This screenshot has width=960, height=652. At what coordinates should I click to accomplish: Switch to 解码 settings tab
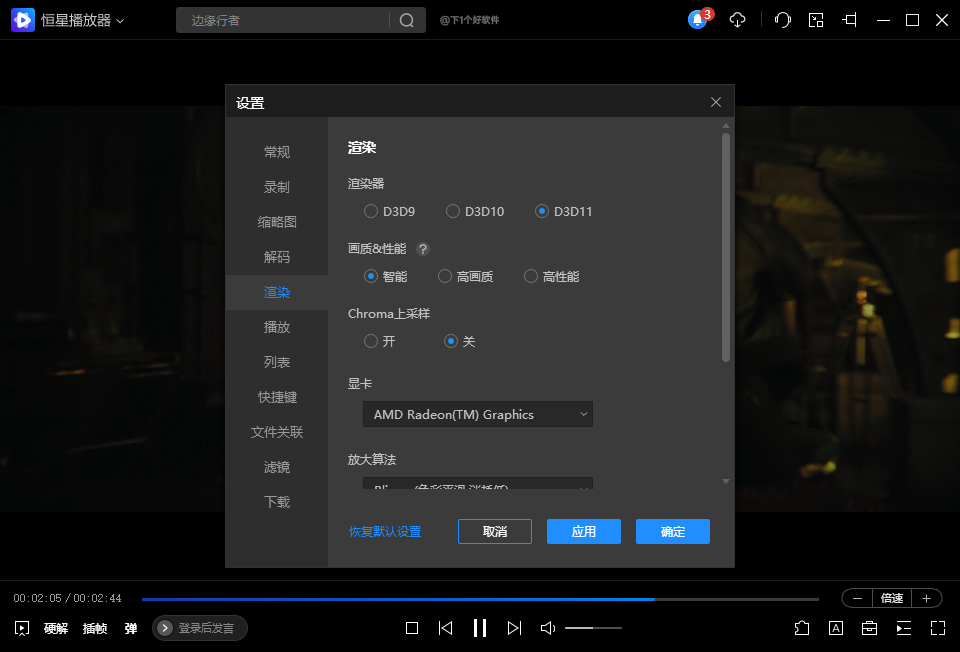[x=277, y=257]
